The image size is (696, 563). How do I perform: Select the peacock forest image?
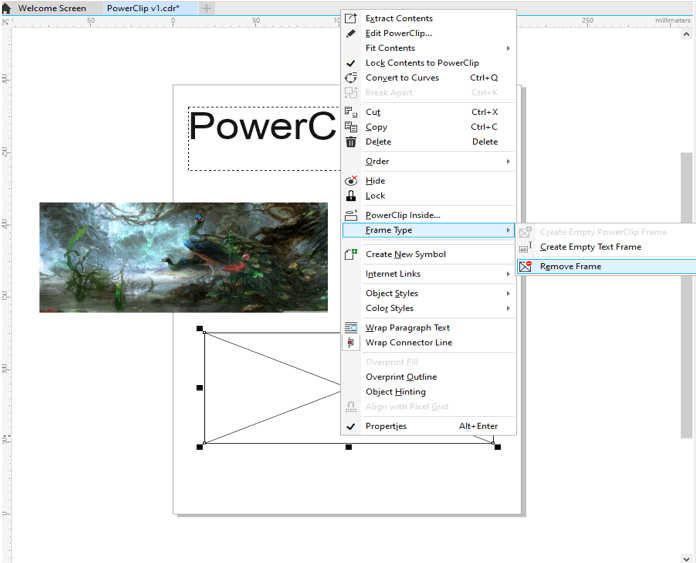tap(183, 258)
